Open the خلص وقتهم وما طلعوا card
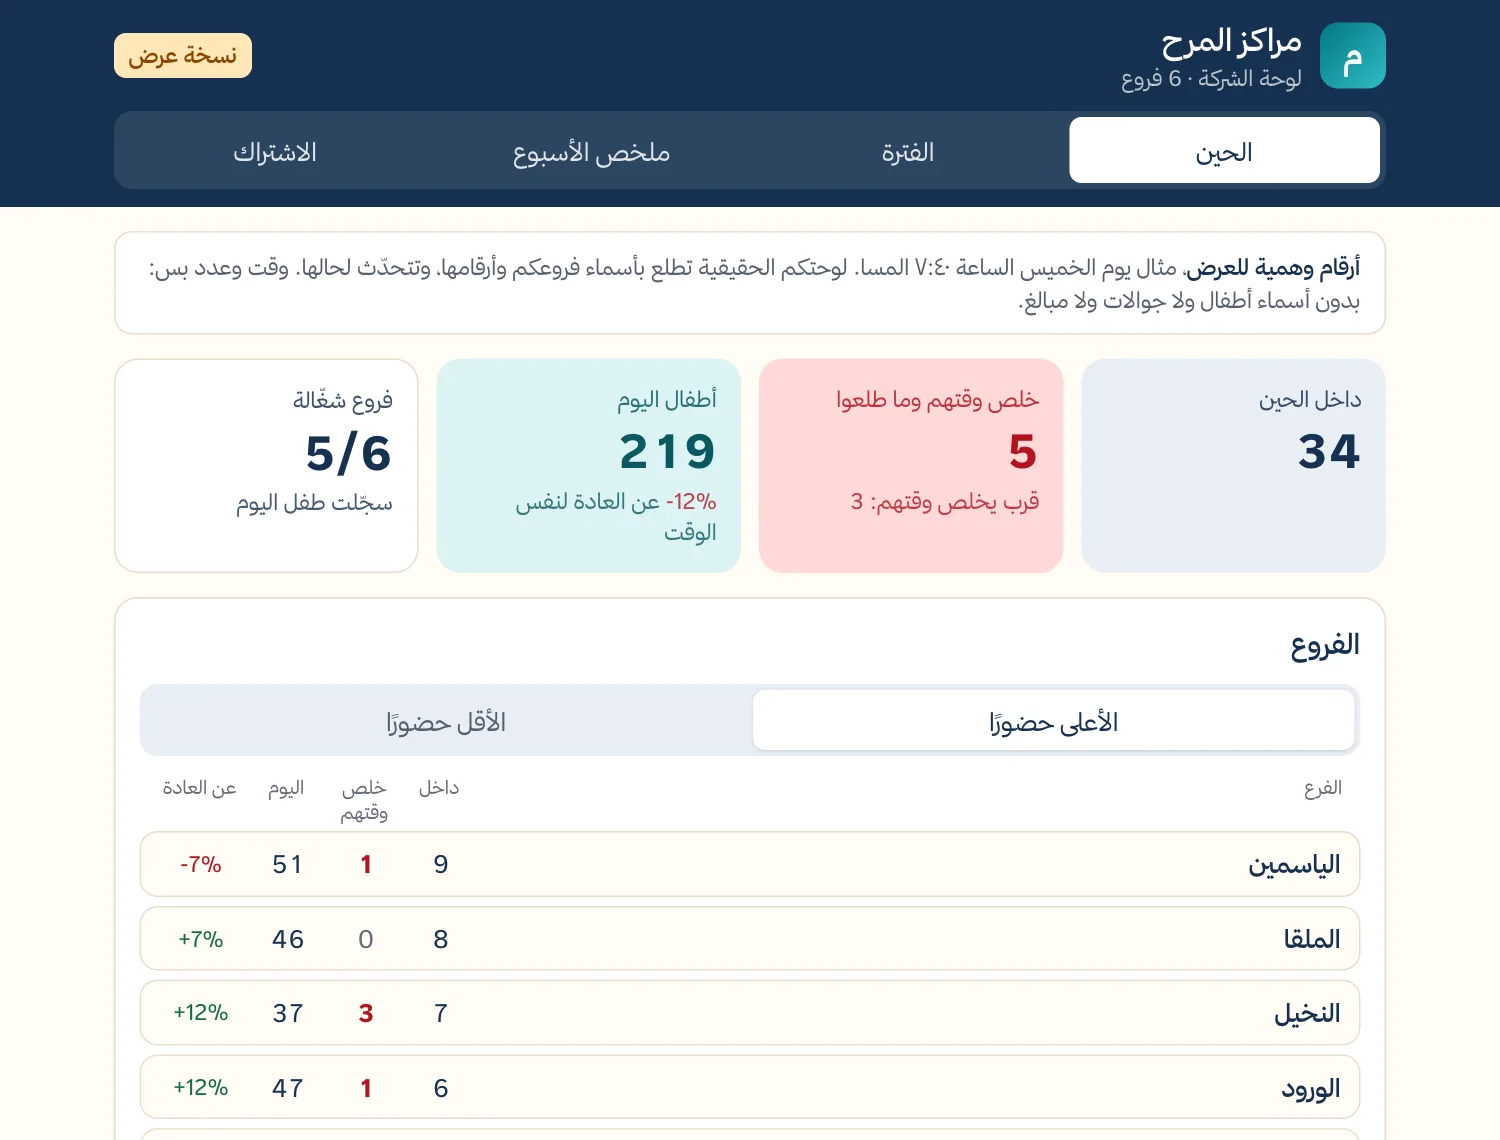The height and width of the screenshot is (1140, 1500). (911, 465)
